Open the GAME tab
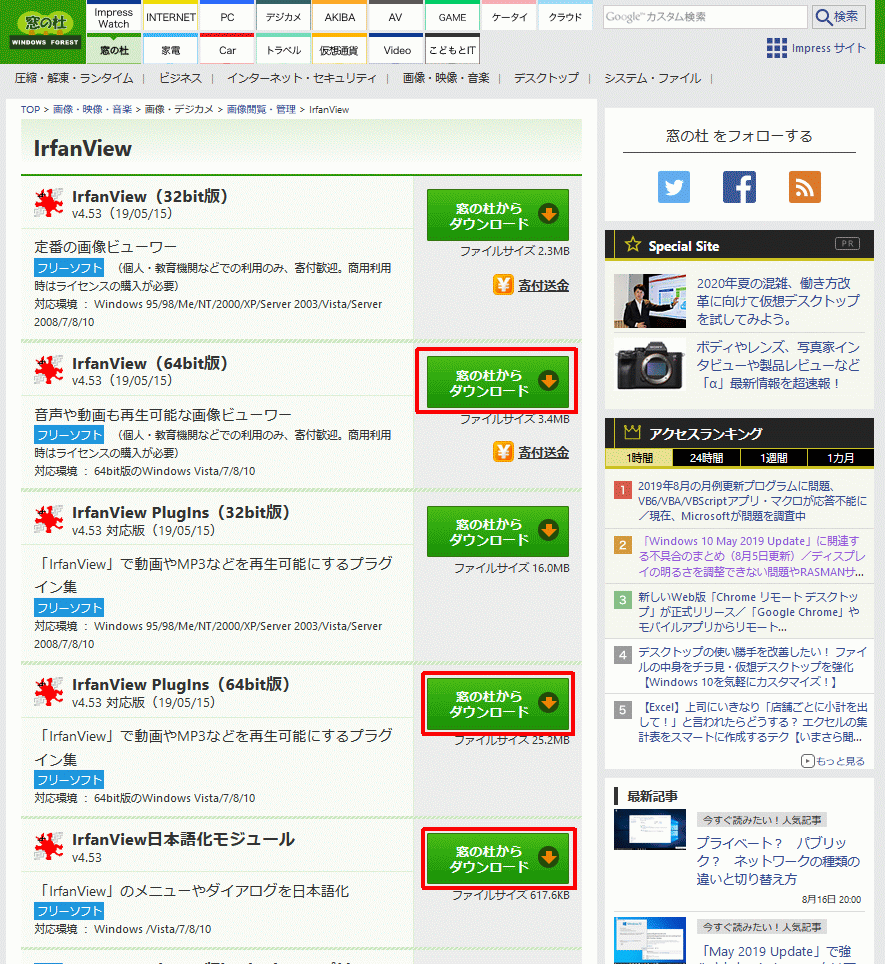This screenshot has height=964, width=885. point(452,17)
